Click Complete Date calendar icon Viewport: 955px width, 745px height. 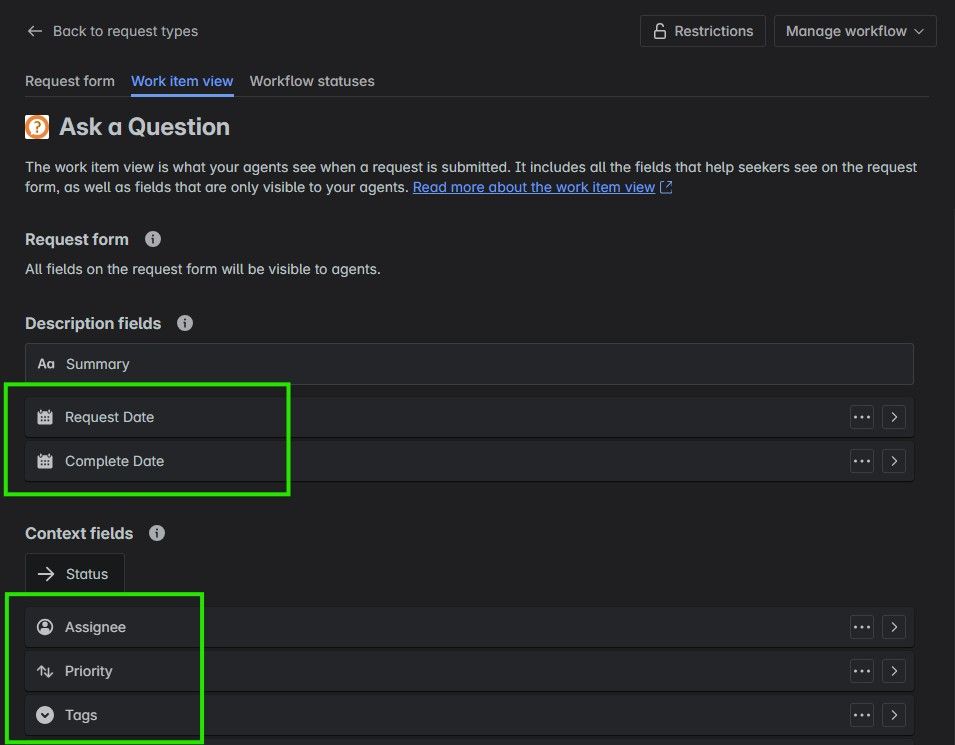(45, 461)
